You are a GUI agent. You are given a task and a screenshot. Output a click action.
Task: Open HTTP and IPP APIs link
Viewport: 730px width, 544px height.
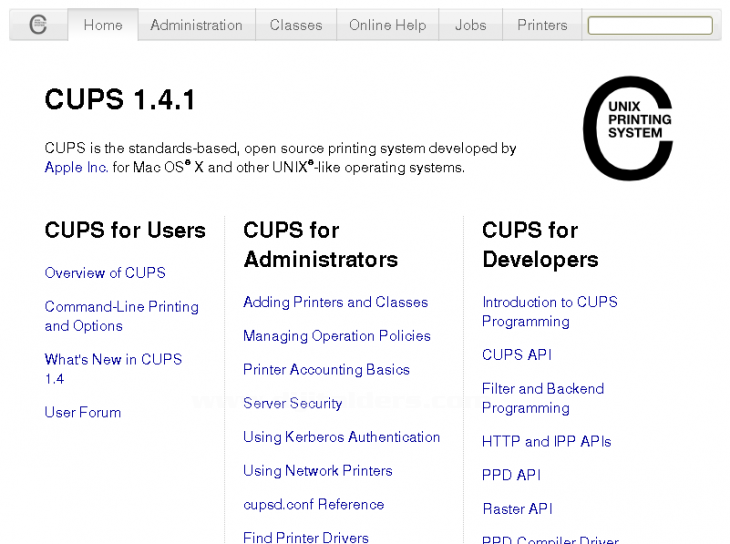point(547,441)
